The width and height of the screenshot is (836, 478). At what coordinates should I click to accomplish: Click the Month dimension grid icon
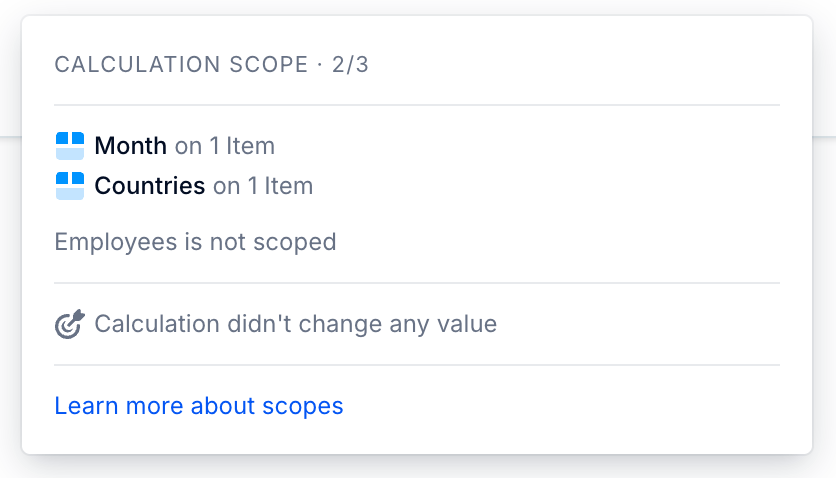point(70,146)
